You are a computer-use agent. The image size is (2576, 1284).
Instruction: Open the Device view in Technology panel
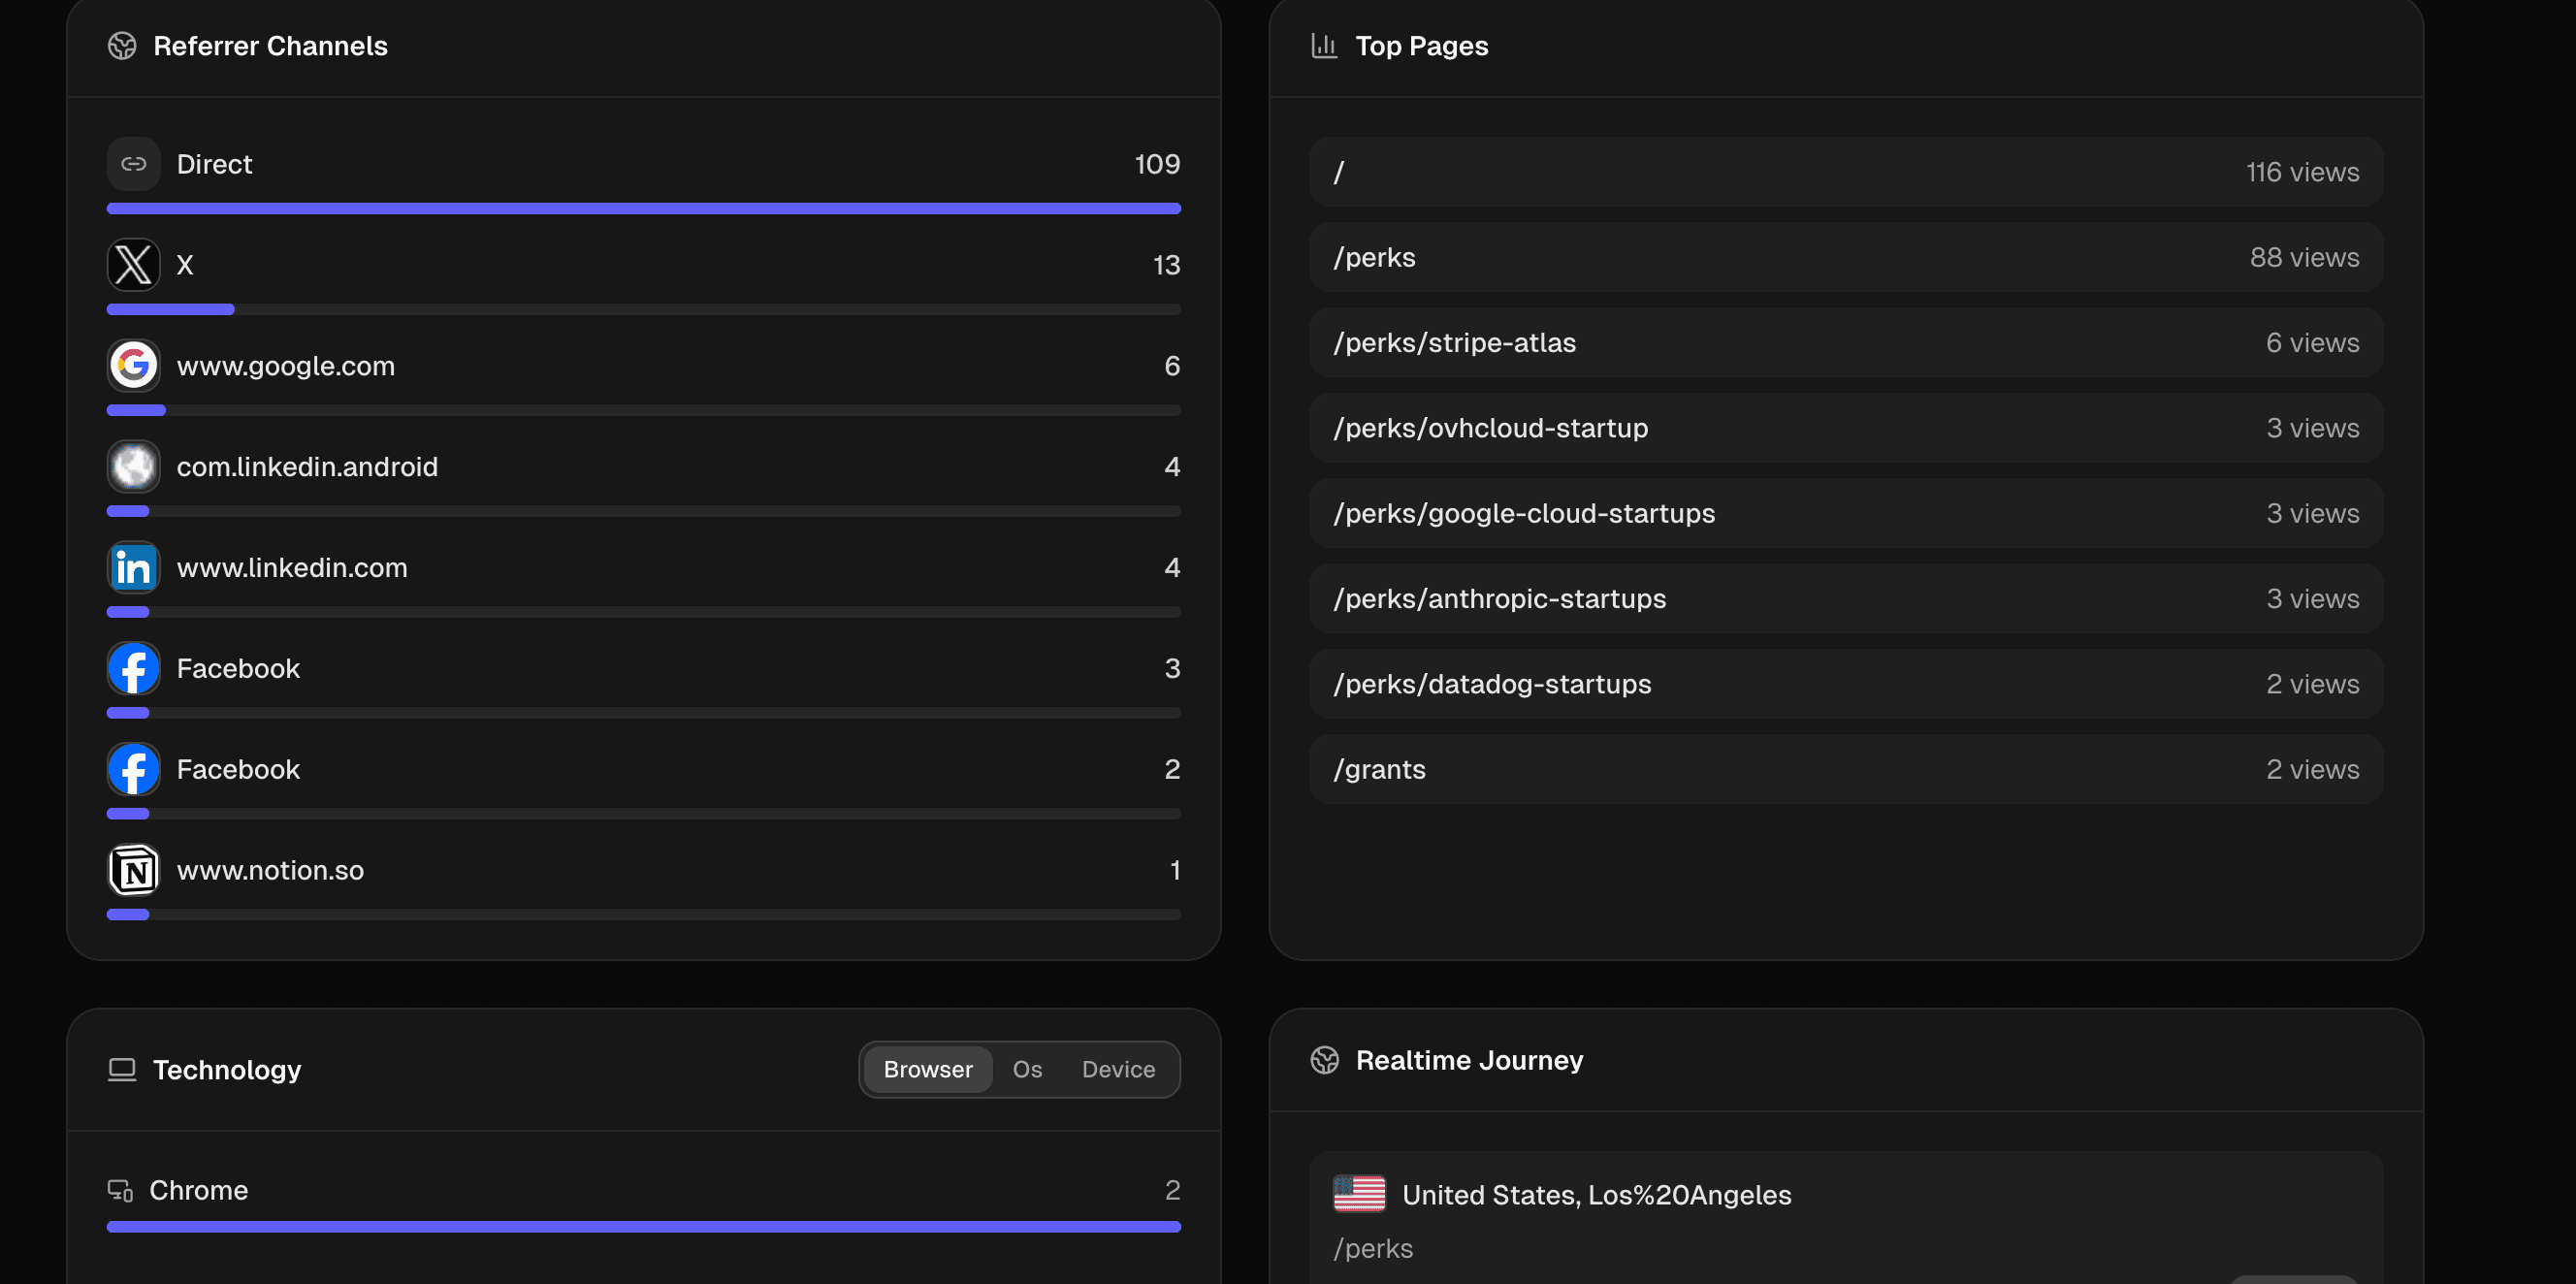click(x=1118, y=1069)
